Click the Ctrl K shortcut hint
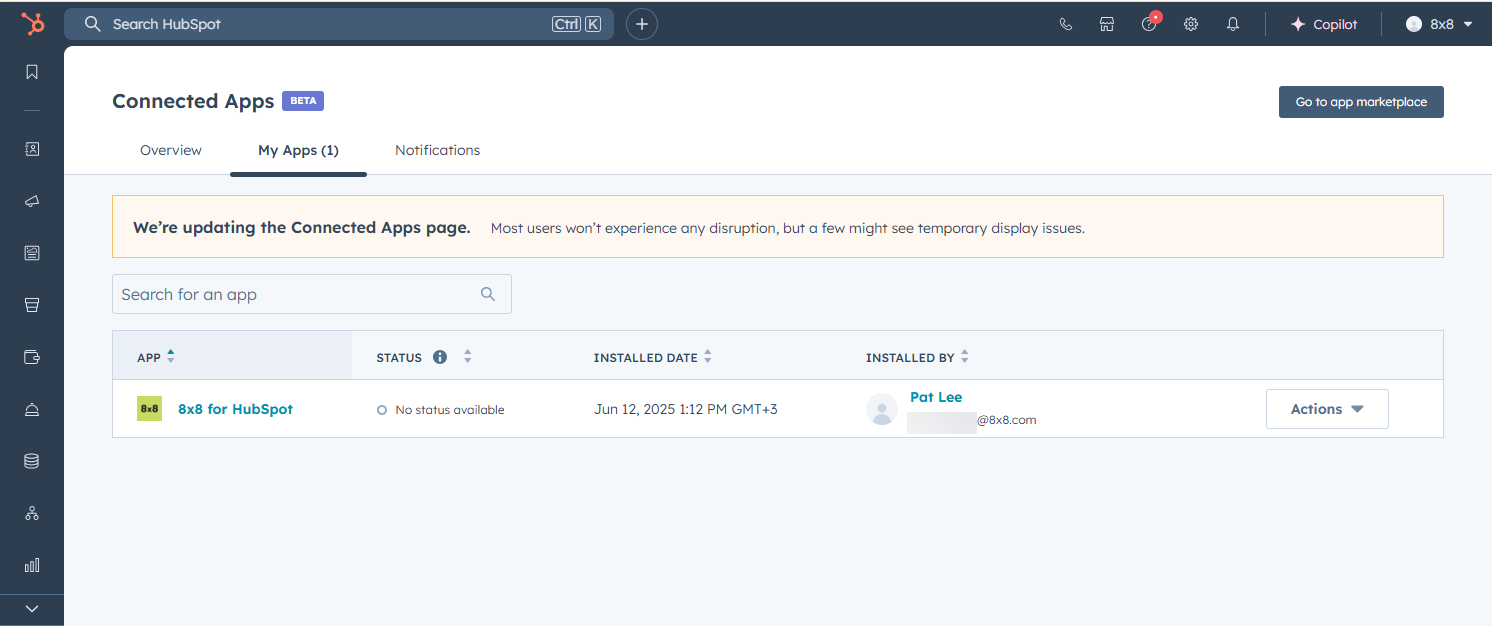 577,24
